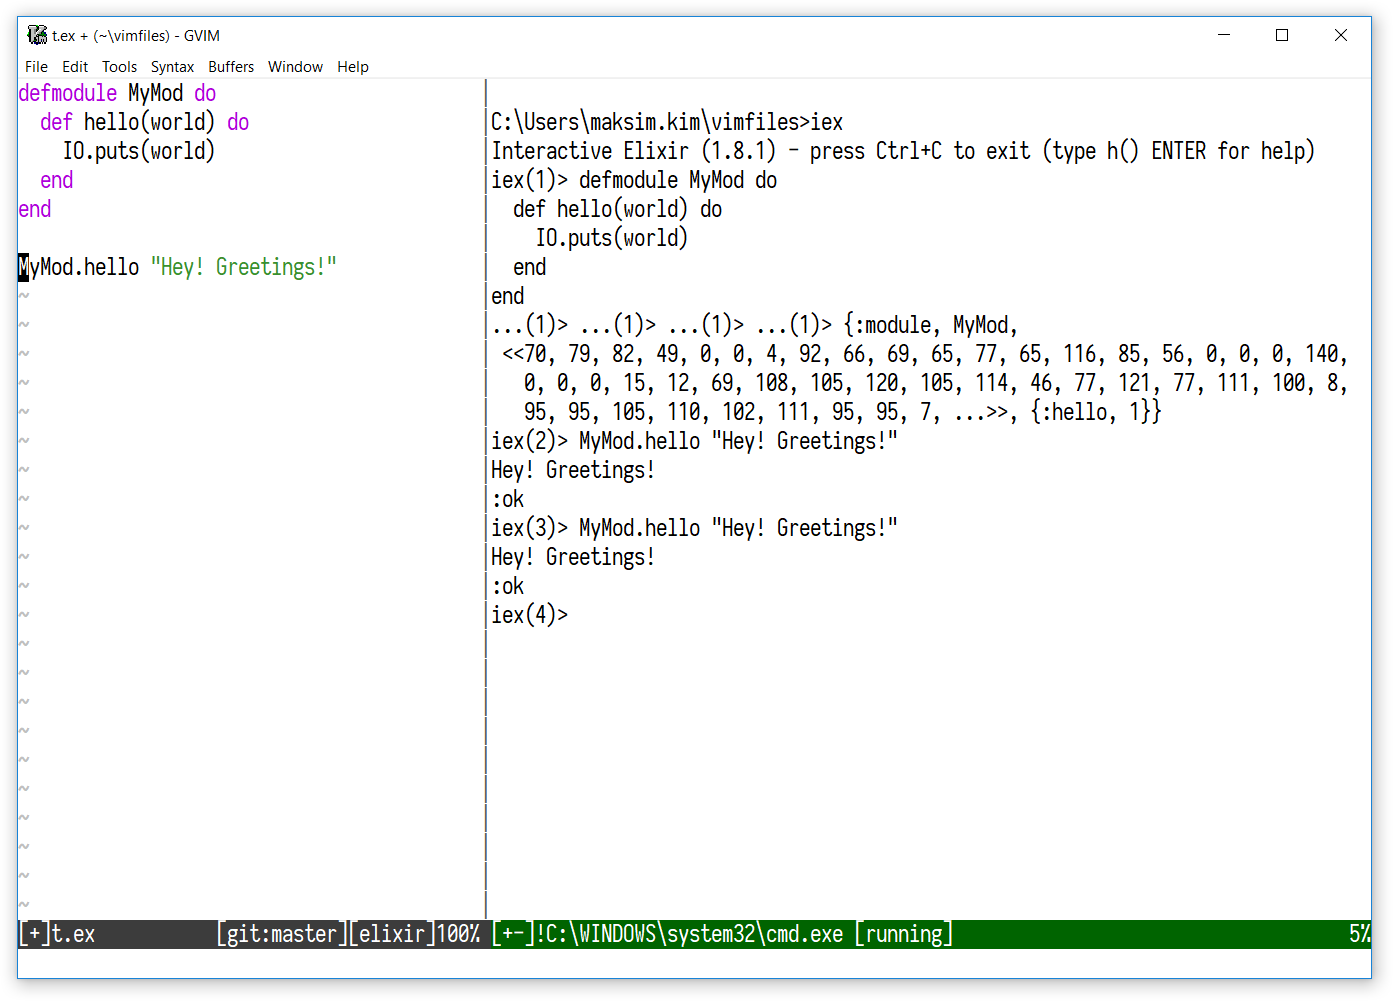The width and height of the screenshot is (1393, 1001).
Task: Click 'iex(2)> MyMod.hello' line in terminal
Action: click(x=694, y=441)
